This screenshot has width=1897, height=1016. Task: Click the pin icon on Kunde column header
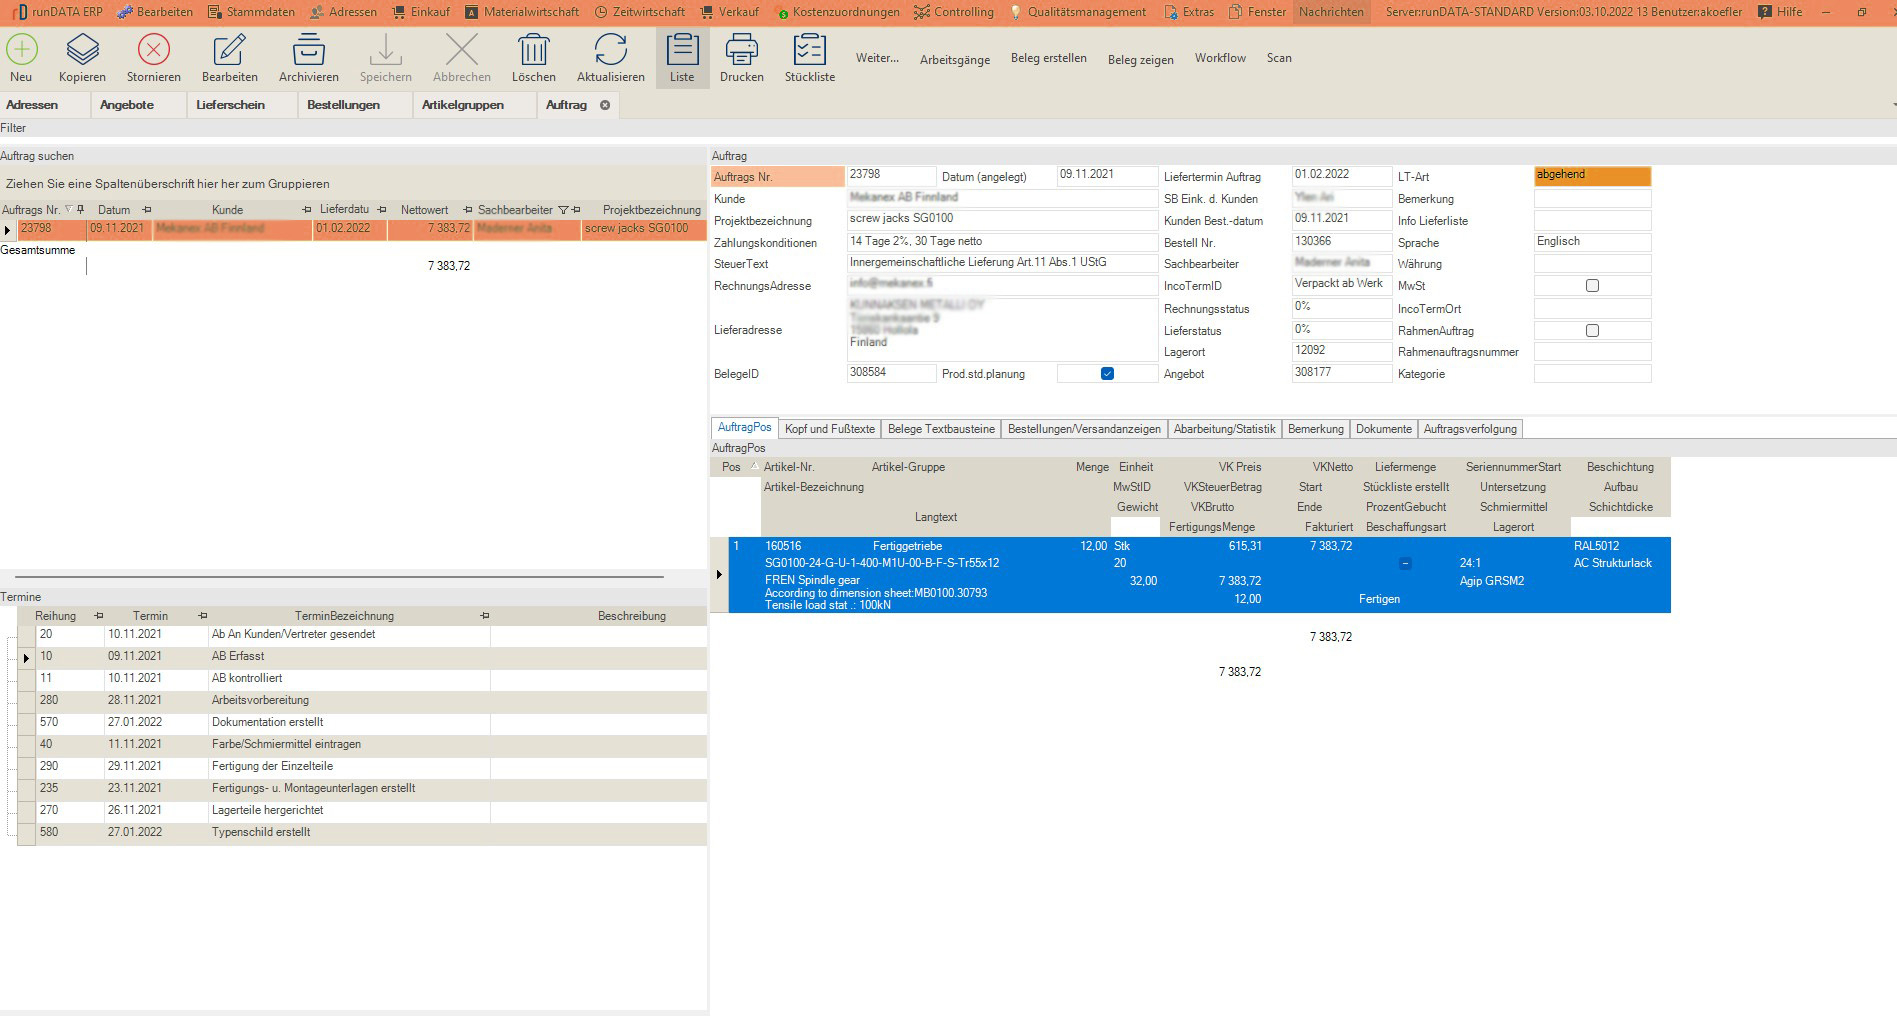point(307,210)
